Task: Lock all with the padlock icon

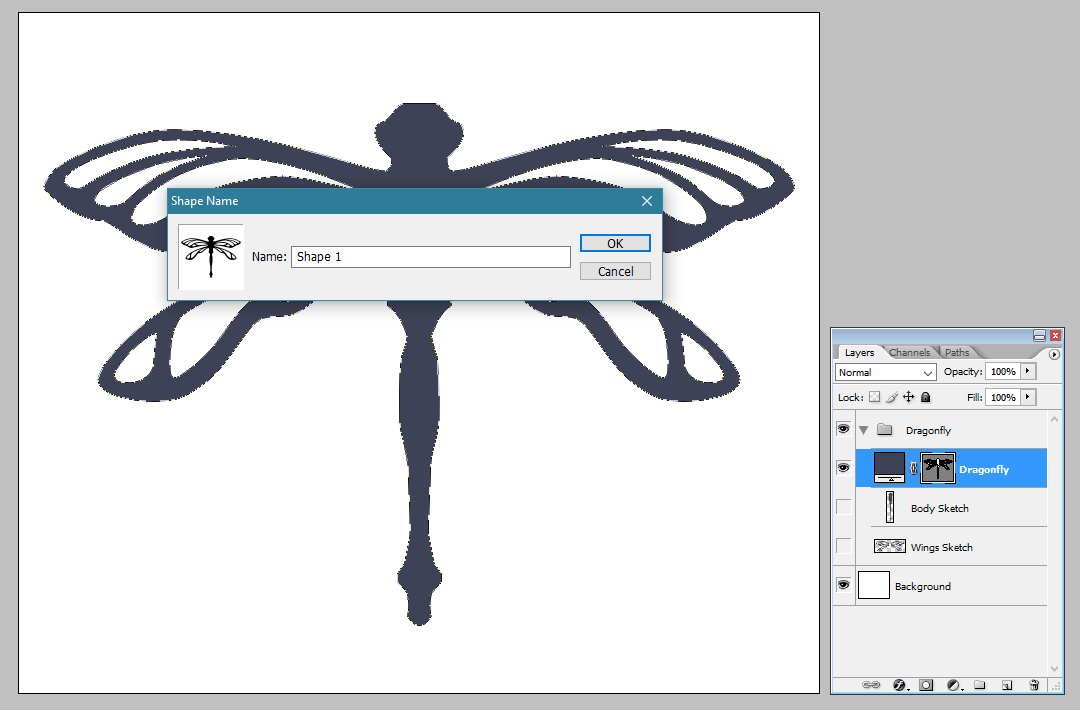Action: (x=926, y=397)
